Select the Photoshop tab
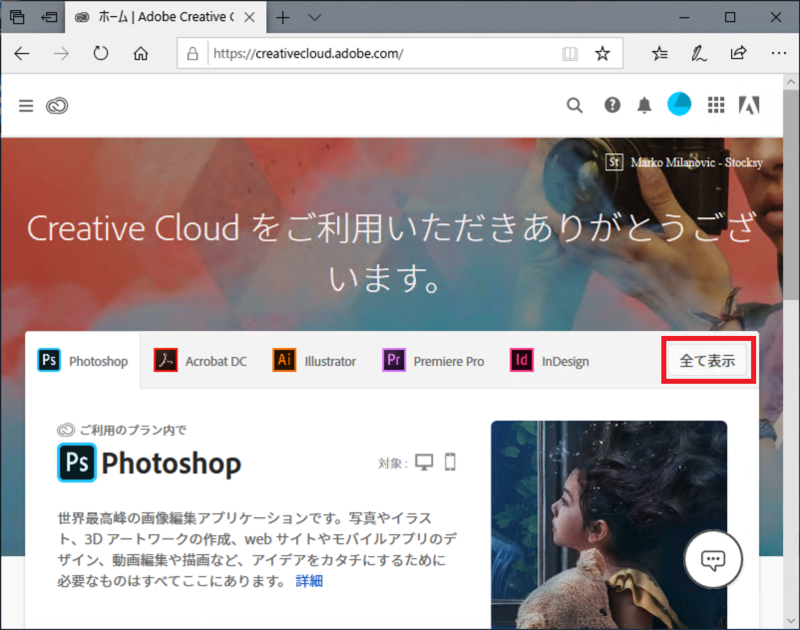The image size is (800, 630). (x=84, y=361)
